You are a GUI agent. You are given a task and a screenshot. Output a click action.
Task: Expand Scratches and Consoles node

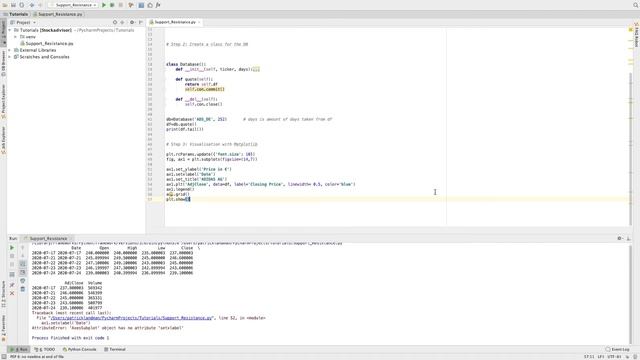(x=10, y=57)
